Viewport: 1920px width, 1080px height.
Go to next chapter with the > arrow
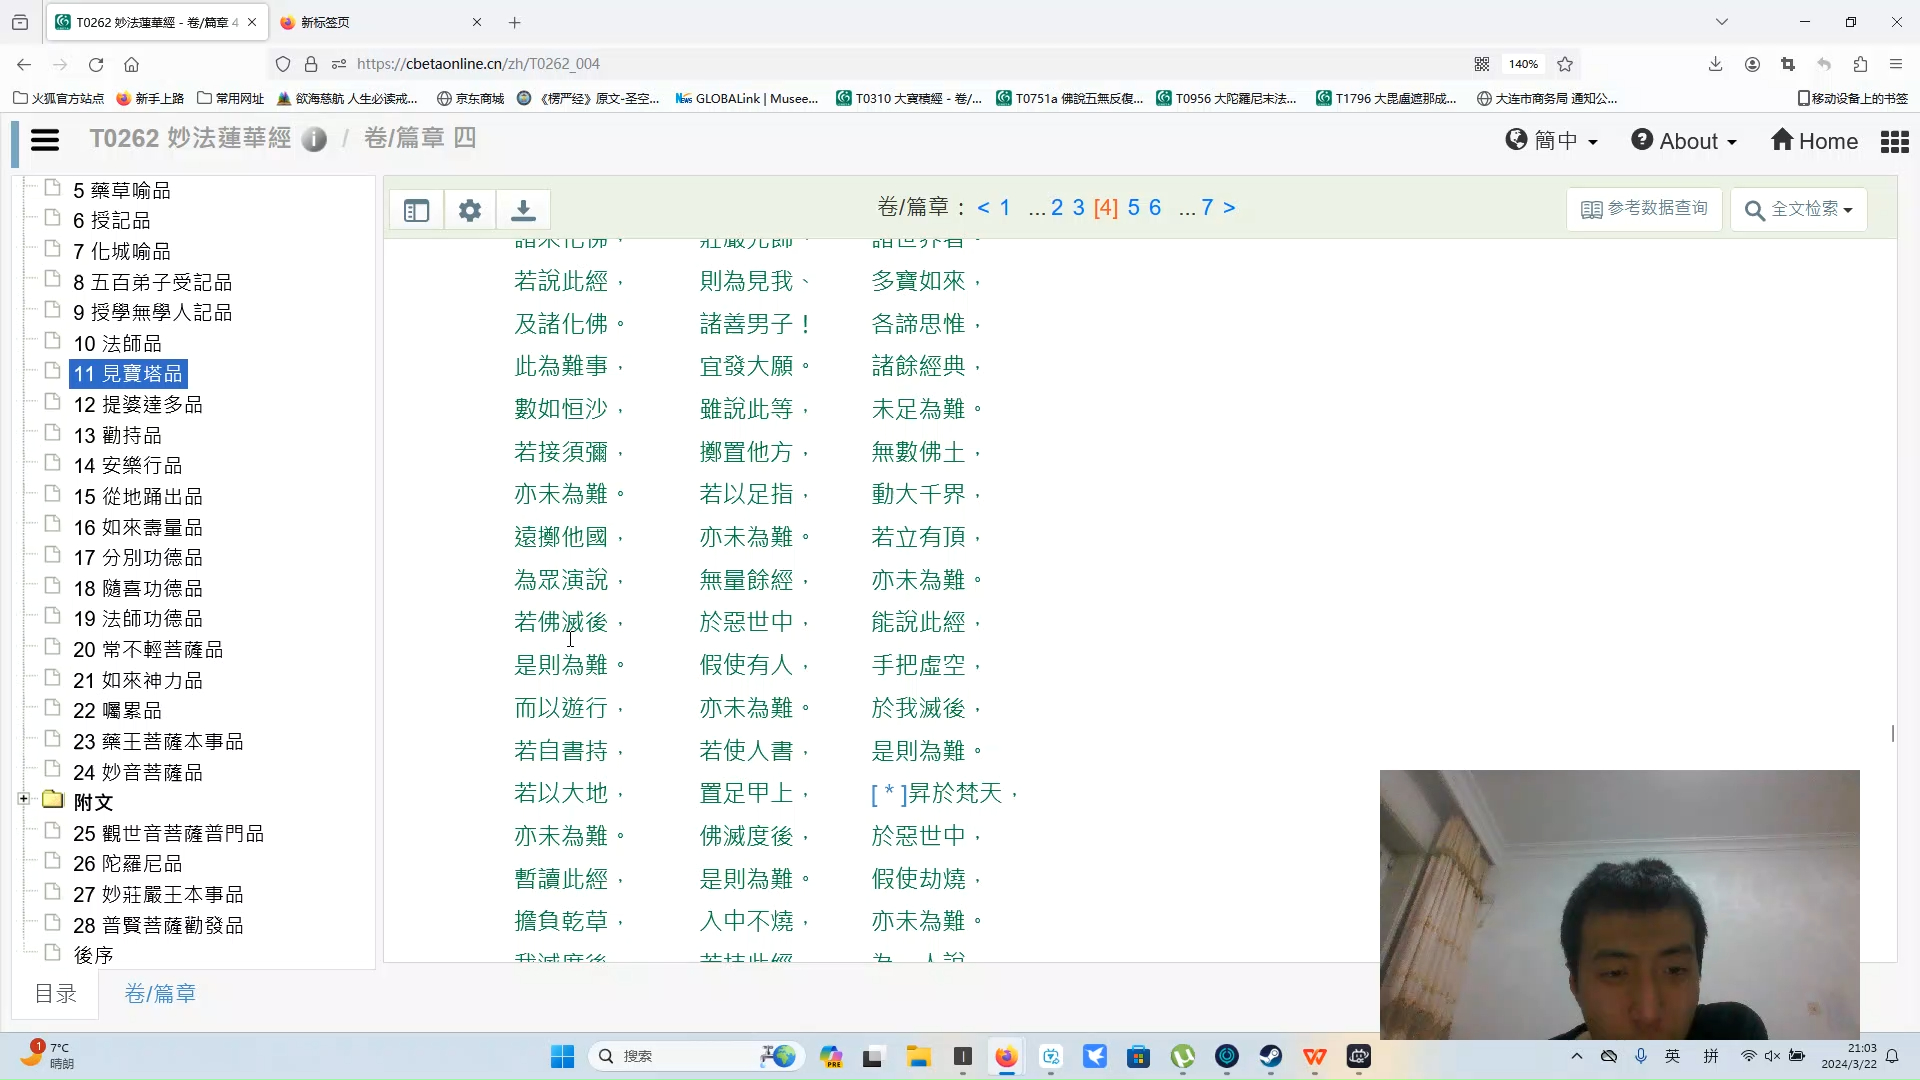[x=1229, y=207]
